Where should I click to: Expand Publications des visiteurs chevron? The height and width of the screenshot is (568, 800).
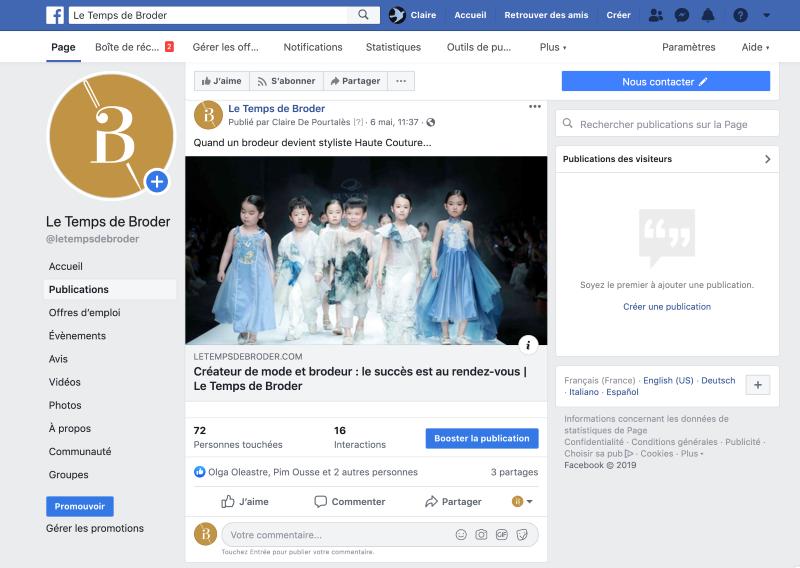768,159
